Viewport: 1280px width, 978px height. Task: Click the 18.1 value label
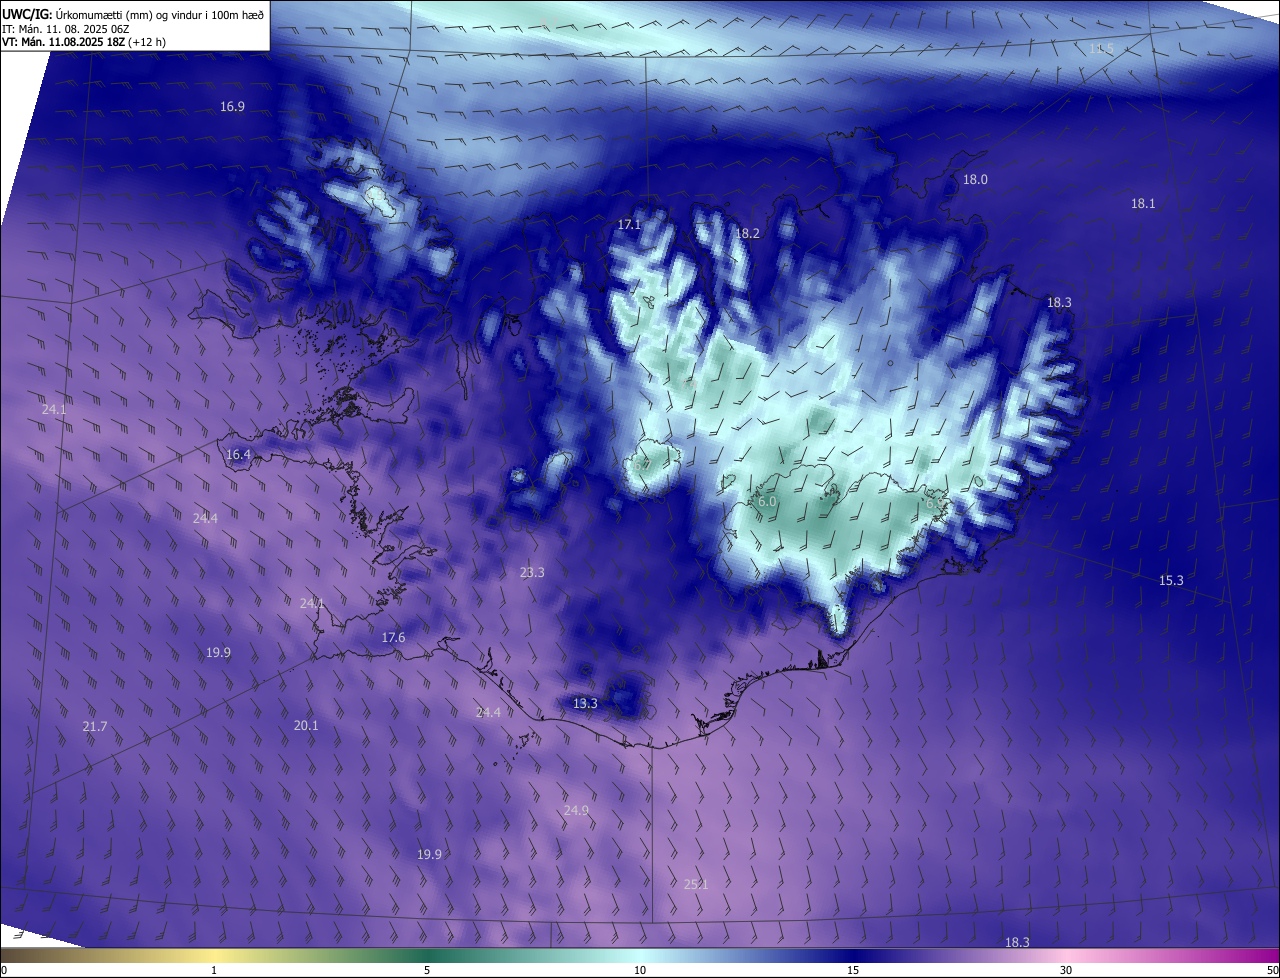tap(1143, 203)
